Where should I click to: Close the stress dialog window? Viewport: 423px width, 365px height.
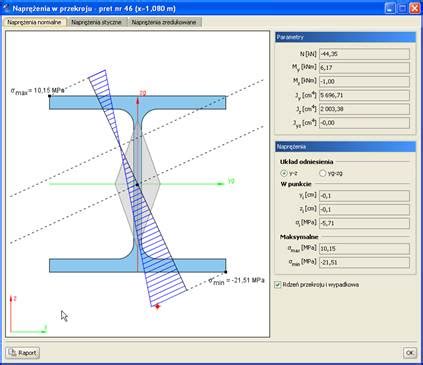pos(415,8)
